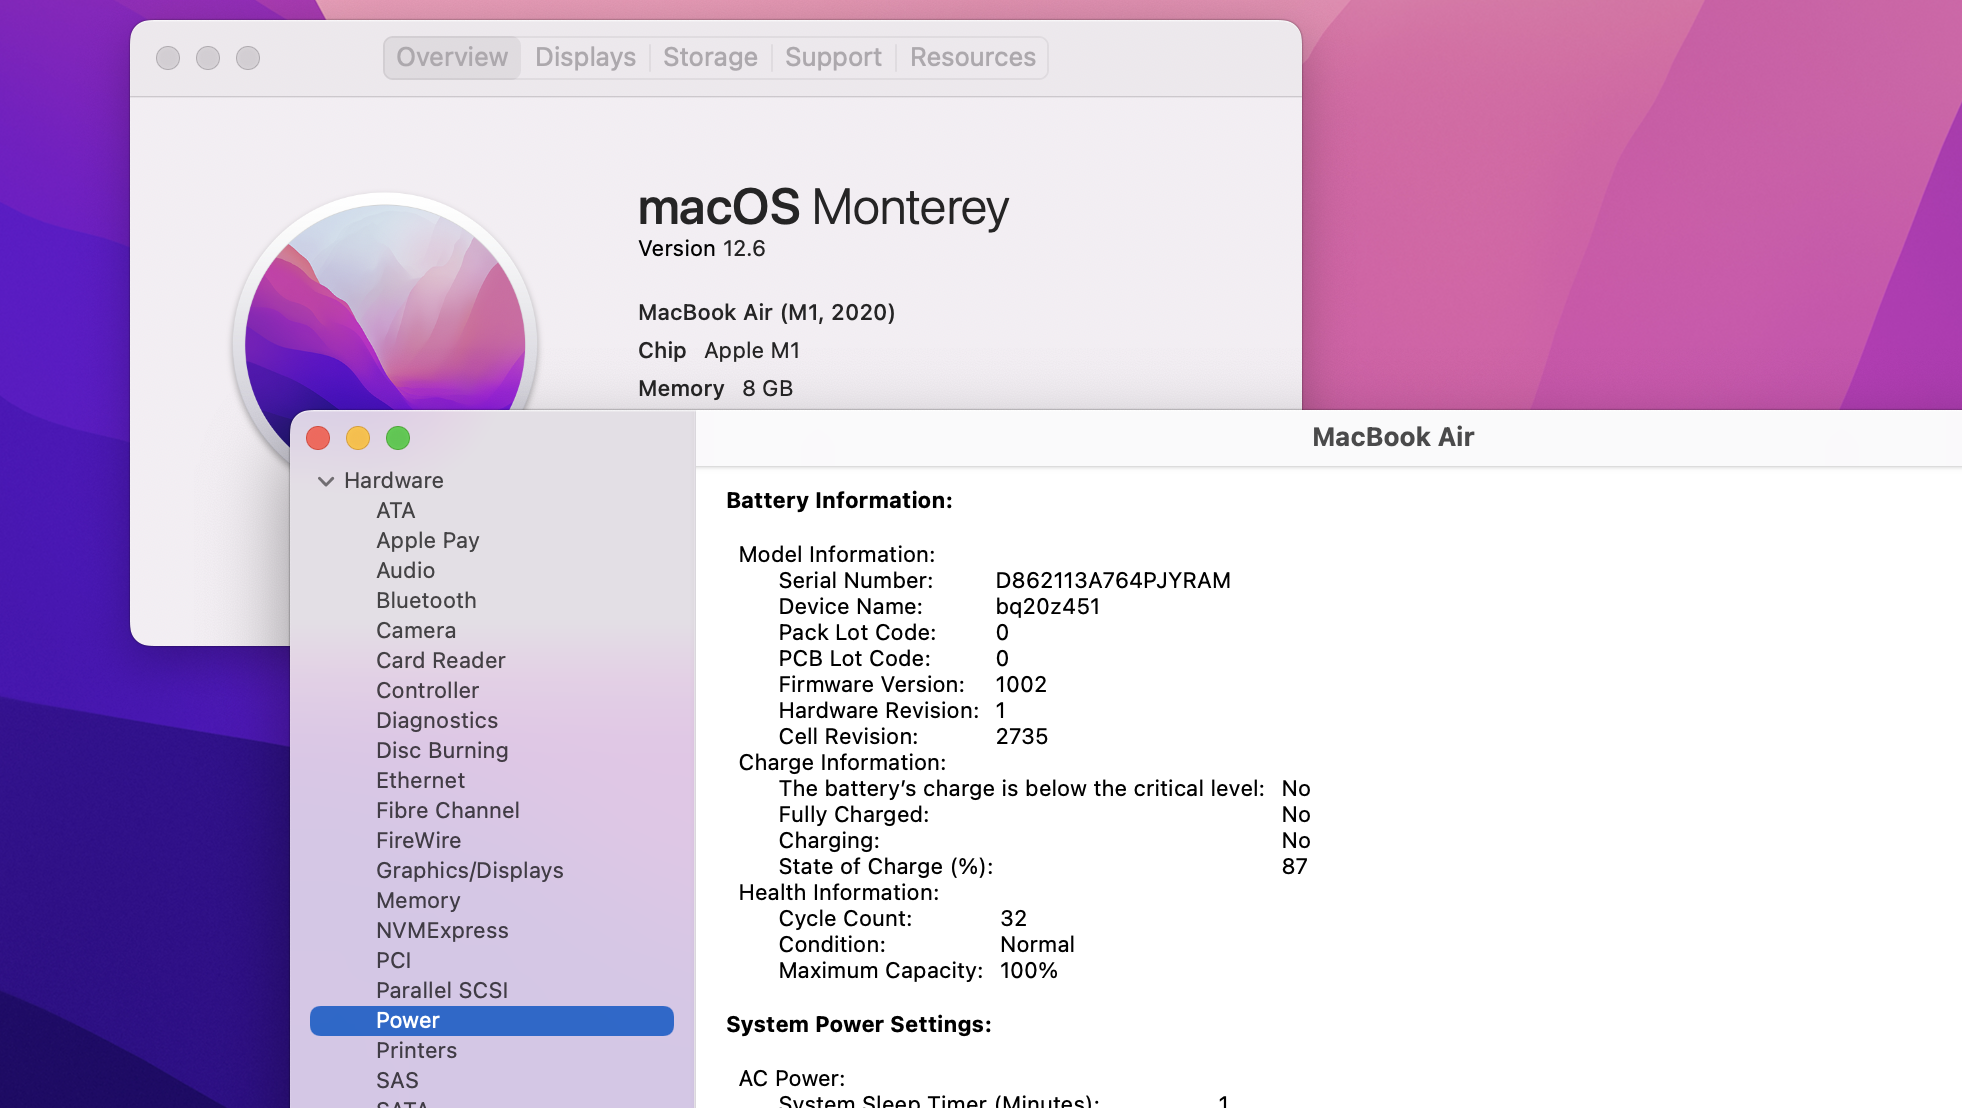Screen dimensions: 1962x1108
Task: Close the System Information window
Action: [318, 438]
